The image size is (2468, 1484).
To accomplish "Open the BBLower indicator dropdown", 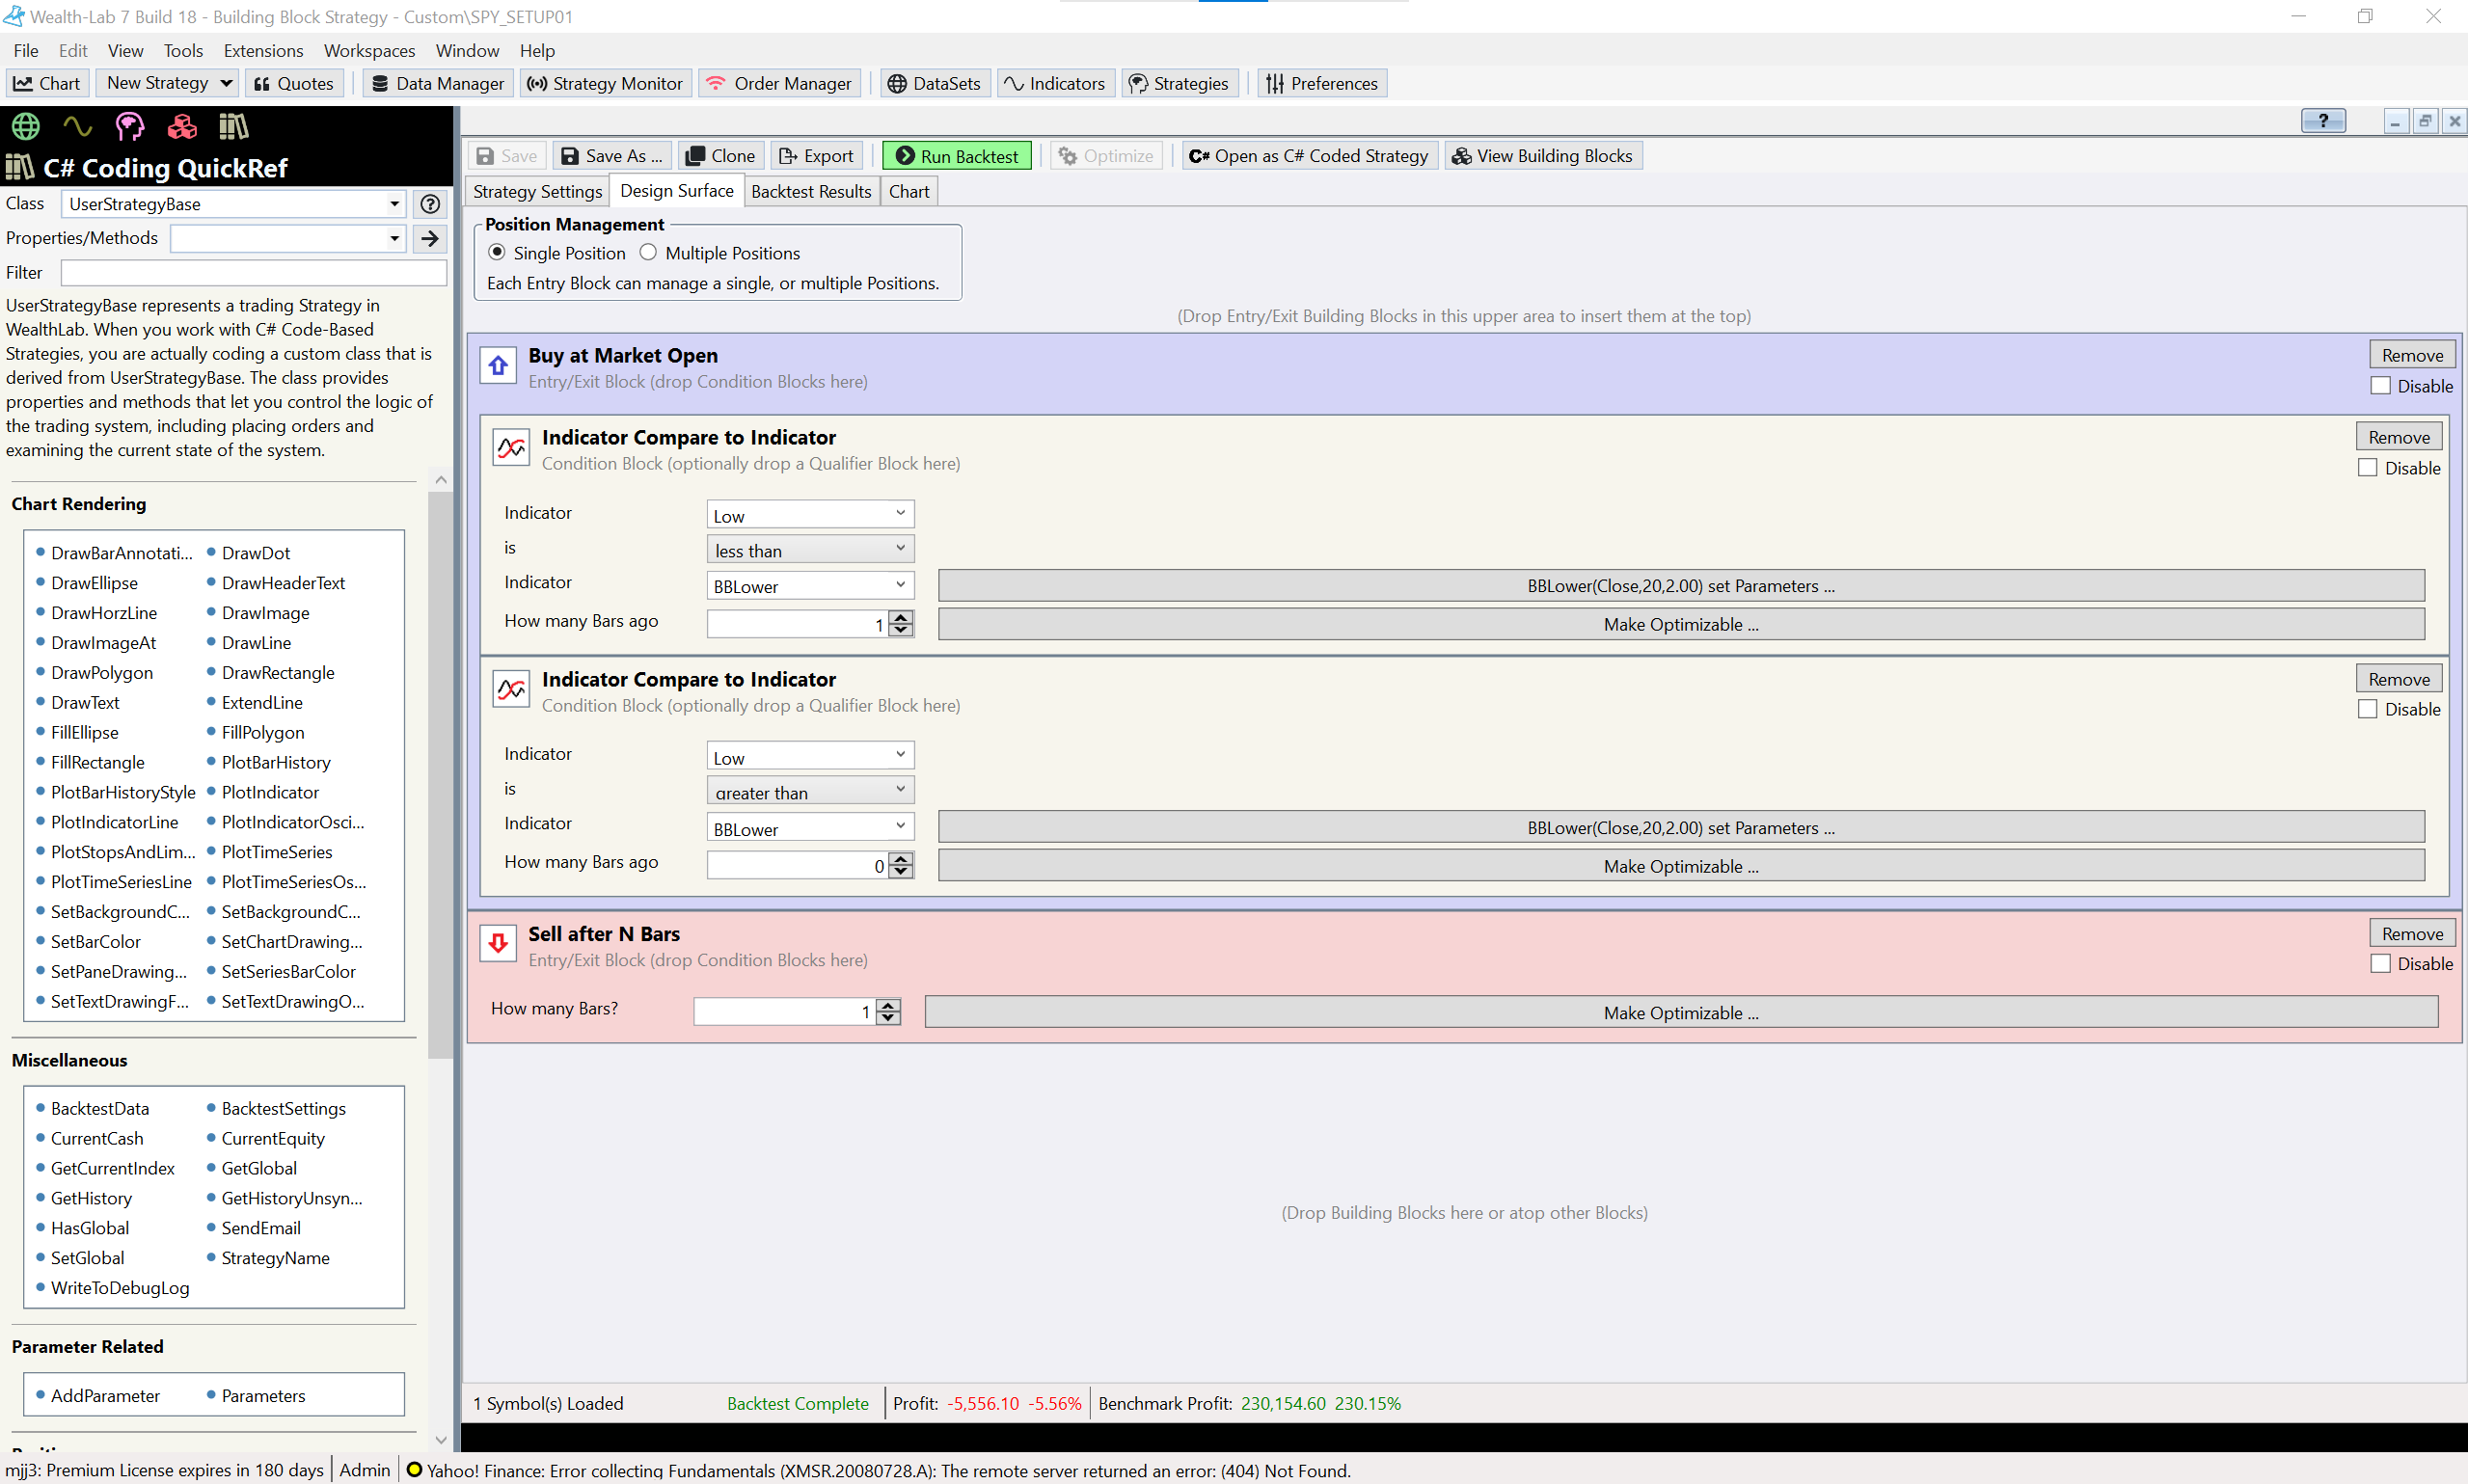I will coord(809,585).
